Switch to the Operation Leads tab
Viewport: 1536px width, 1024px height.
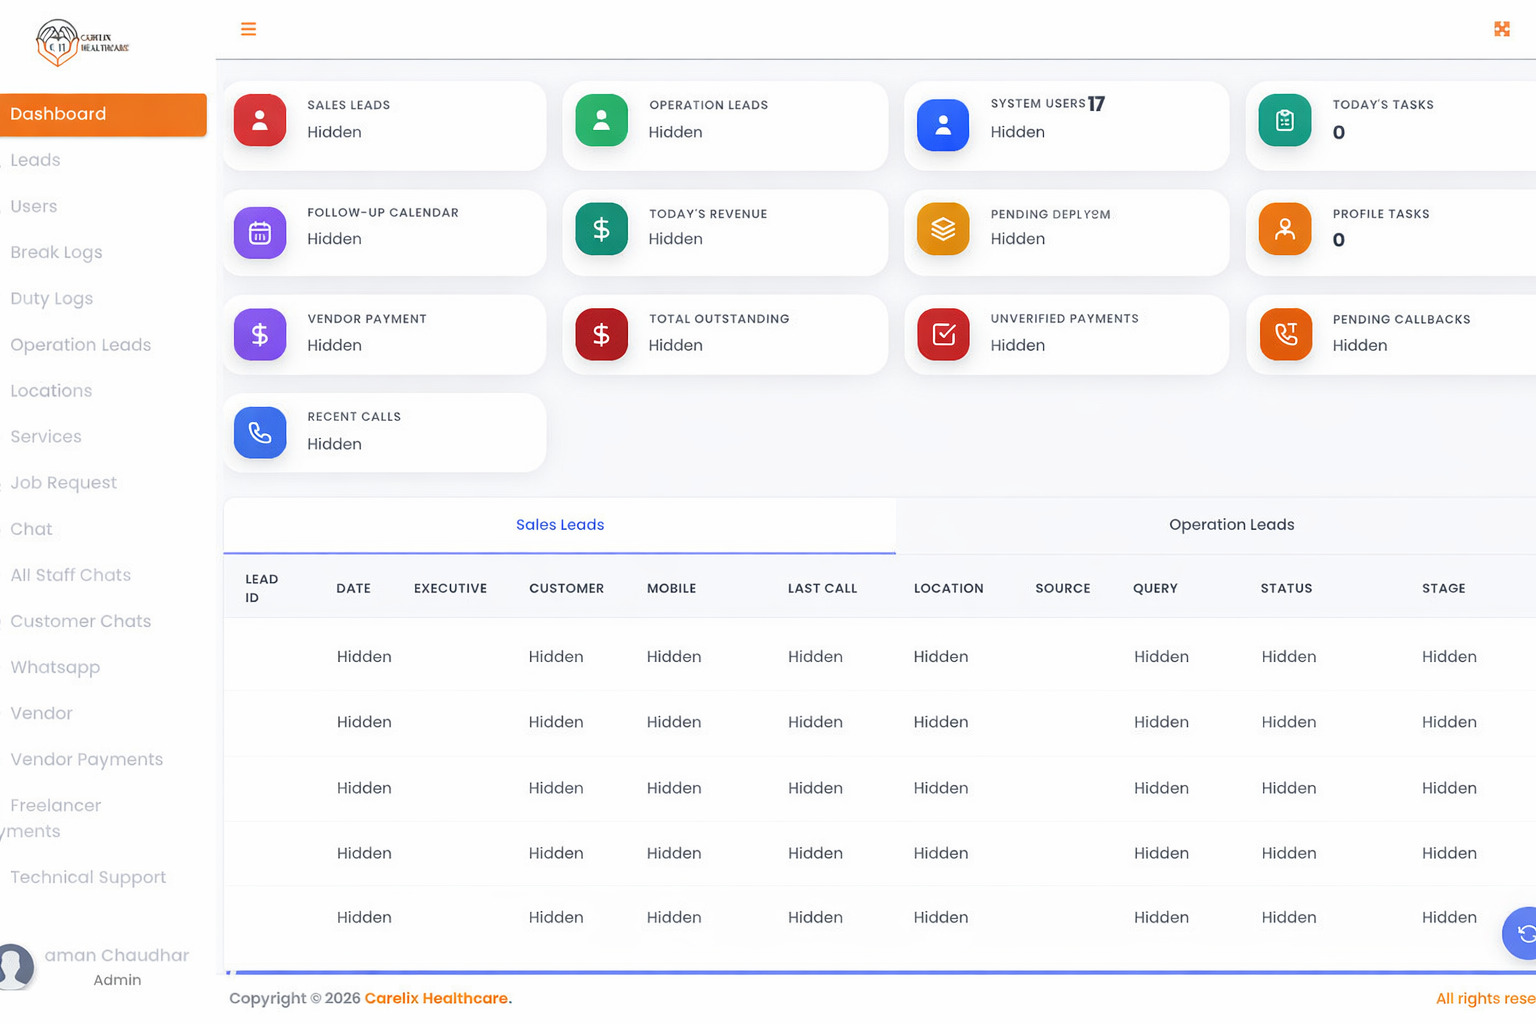[1230, 525]
